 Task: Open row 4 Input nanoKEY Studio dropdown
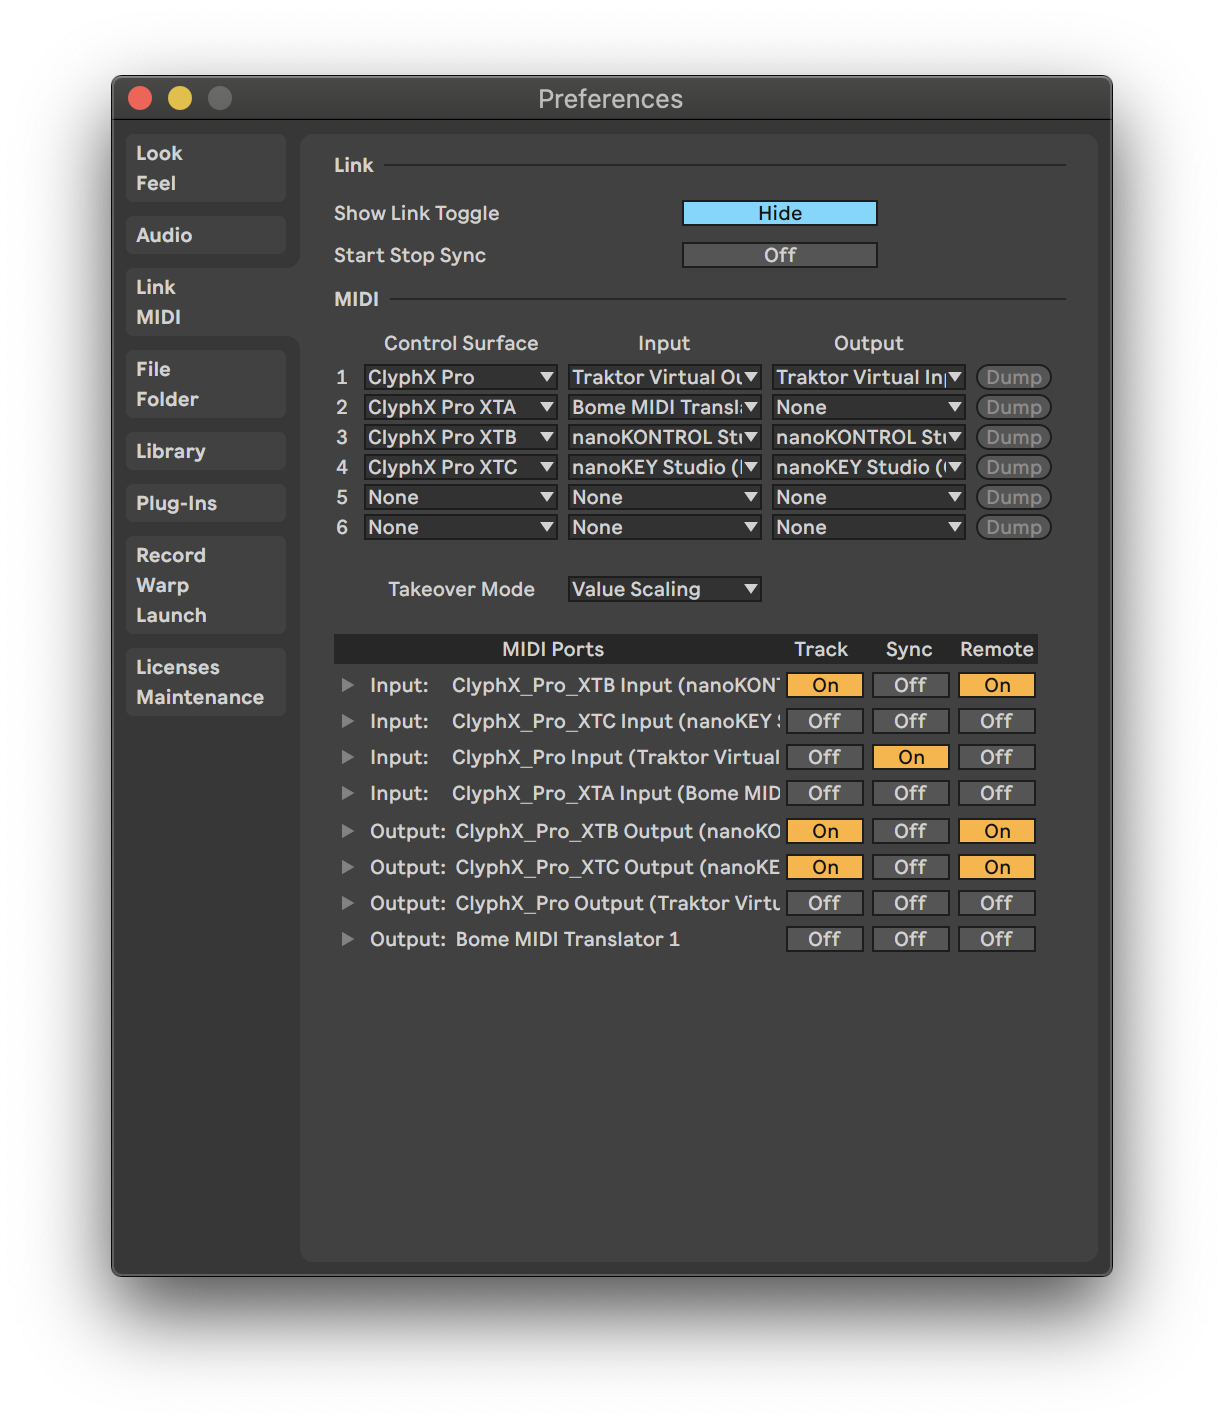coord(665,467)
